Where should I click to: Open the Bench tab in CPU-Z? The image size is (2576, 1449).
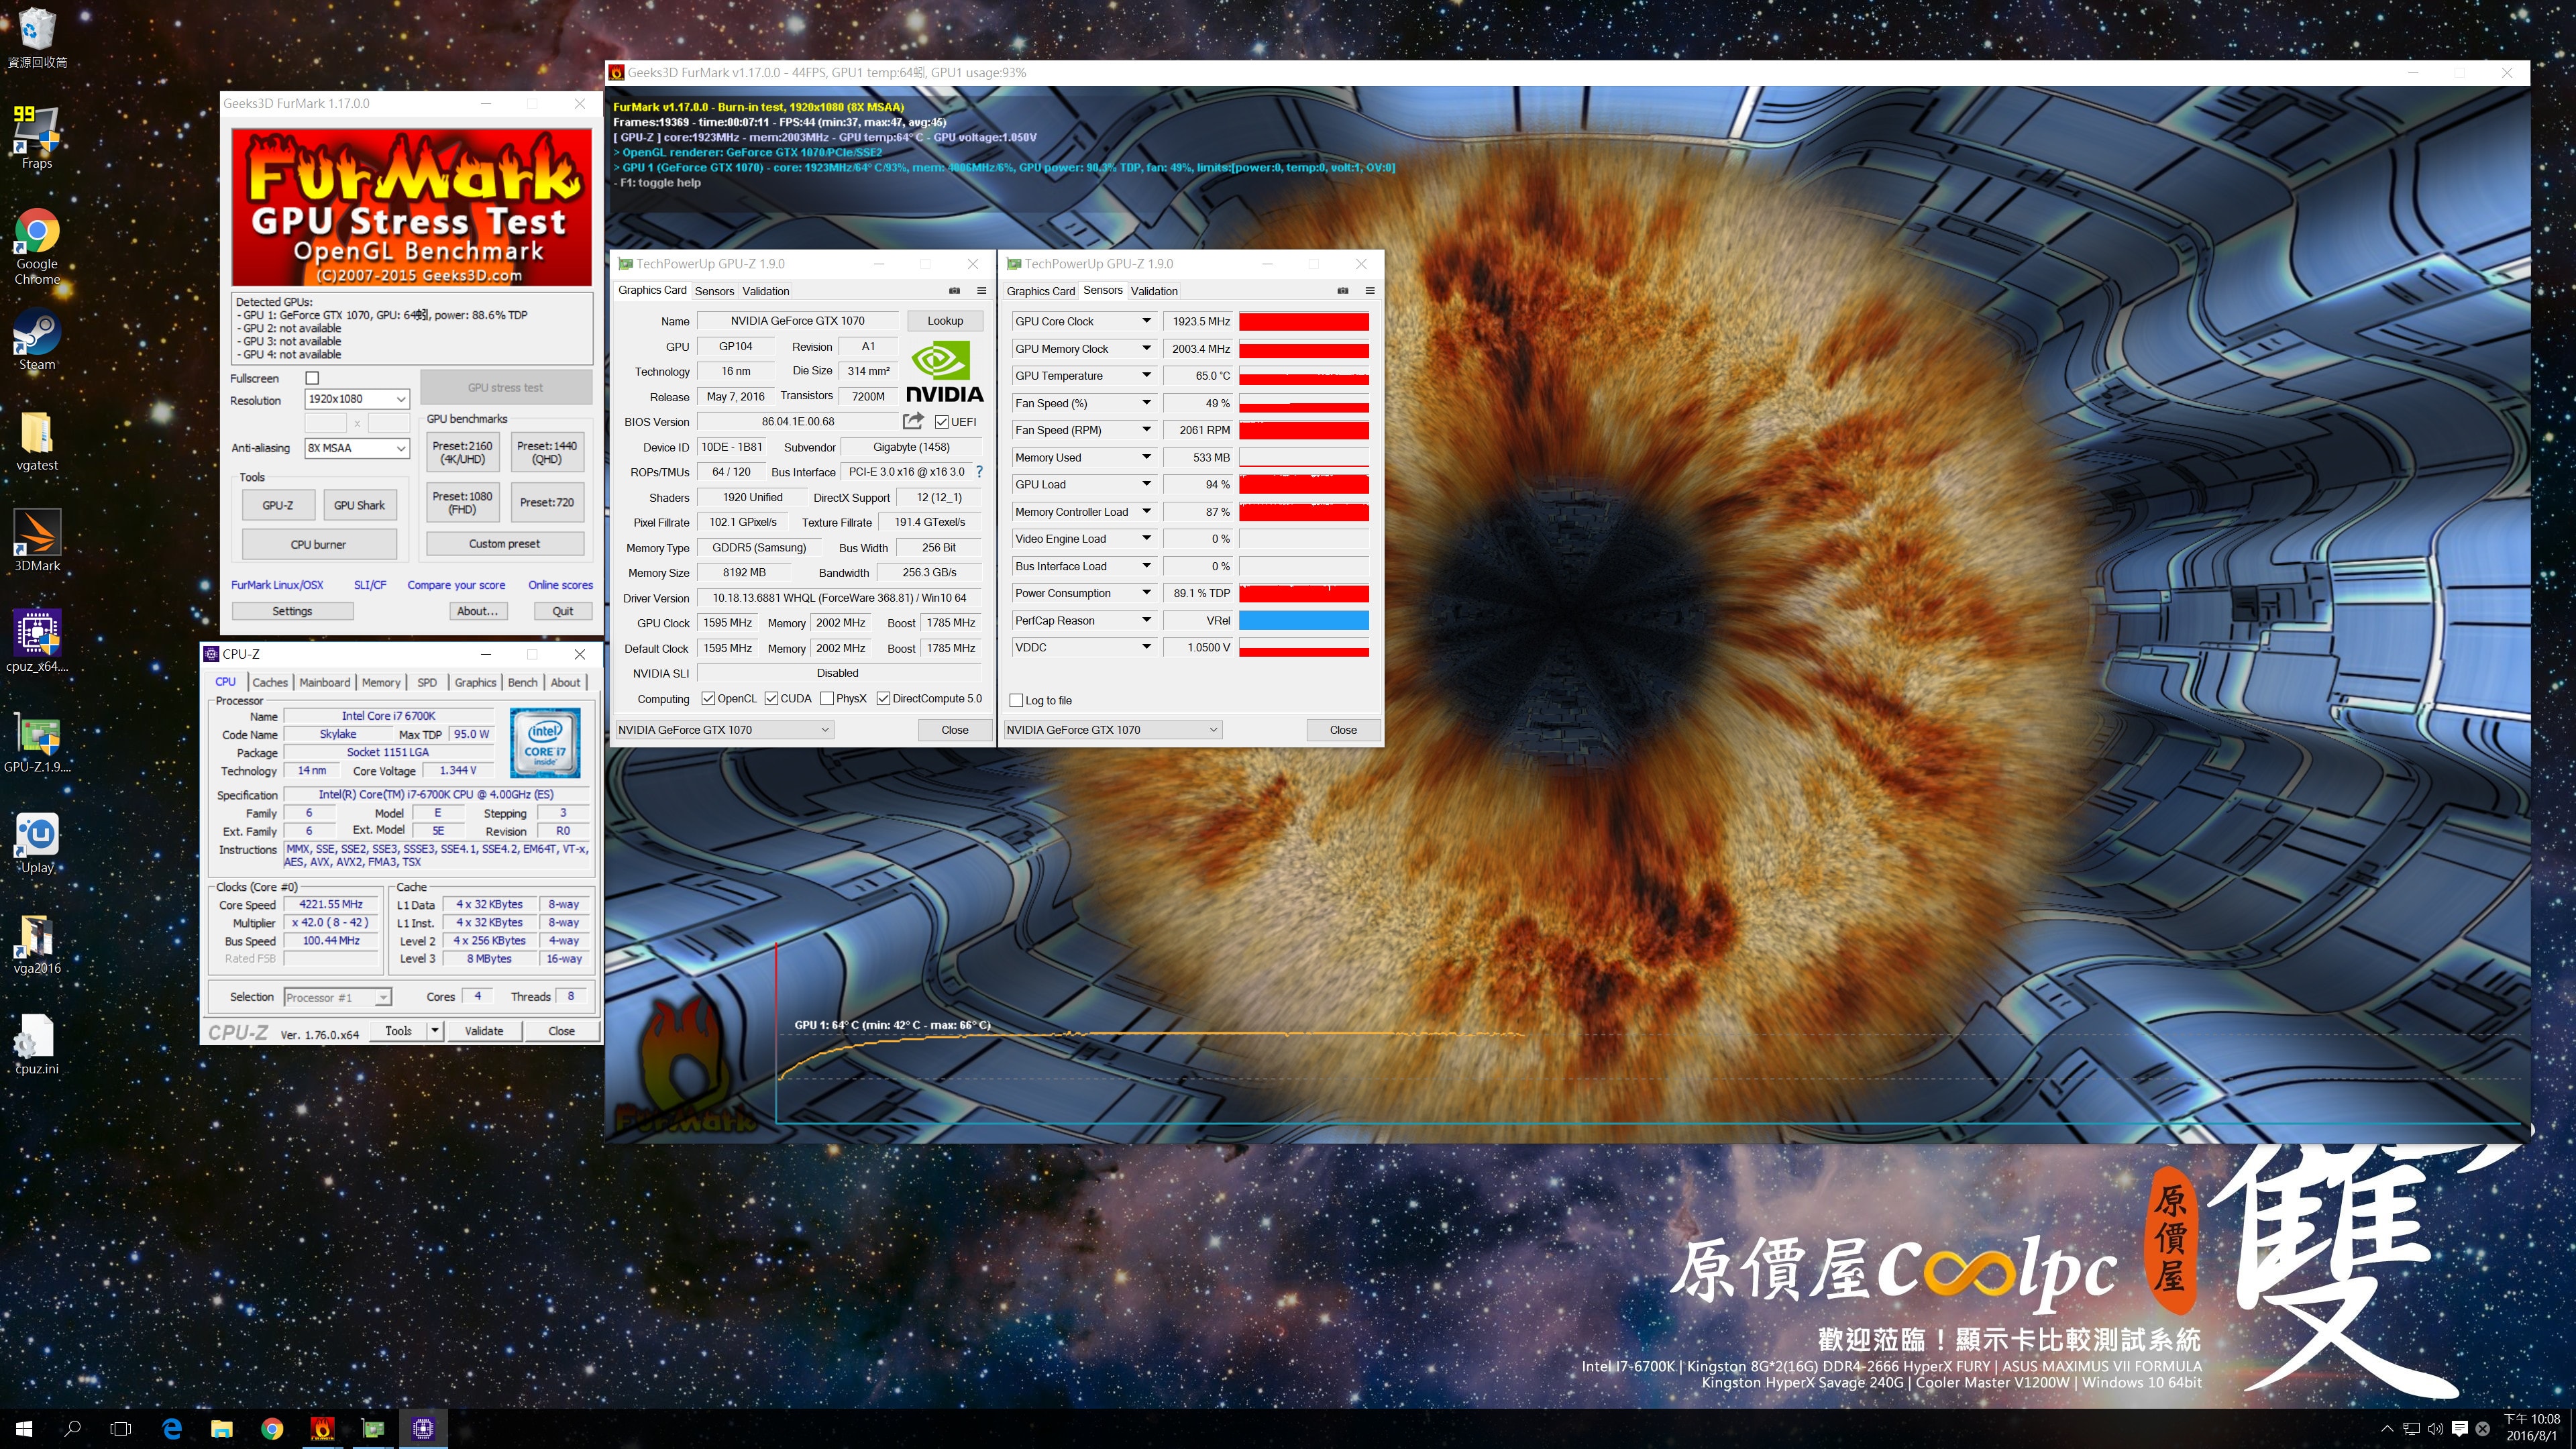[x=522, y=682]
